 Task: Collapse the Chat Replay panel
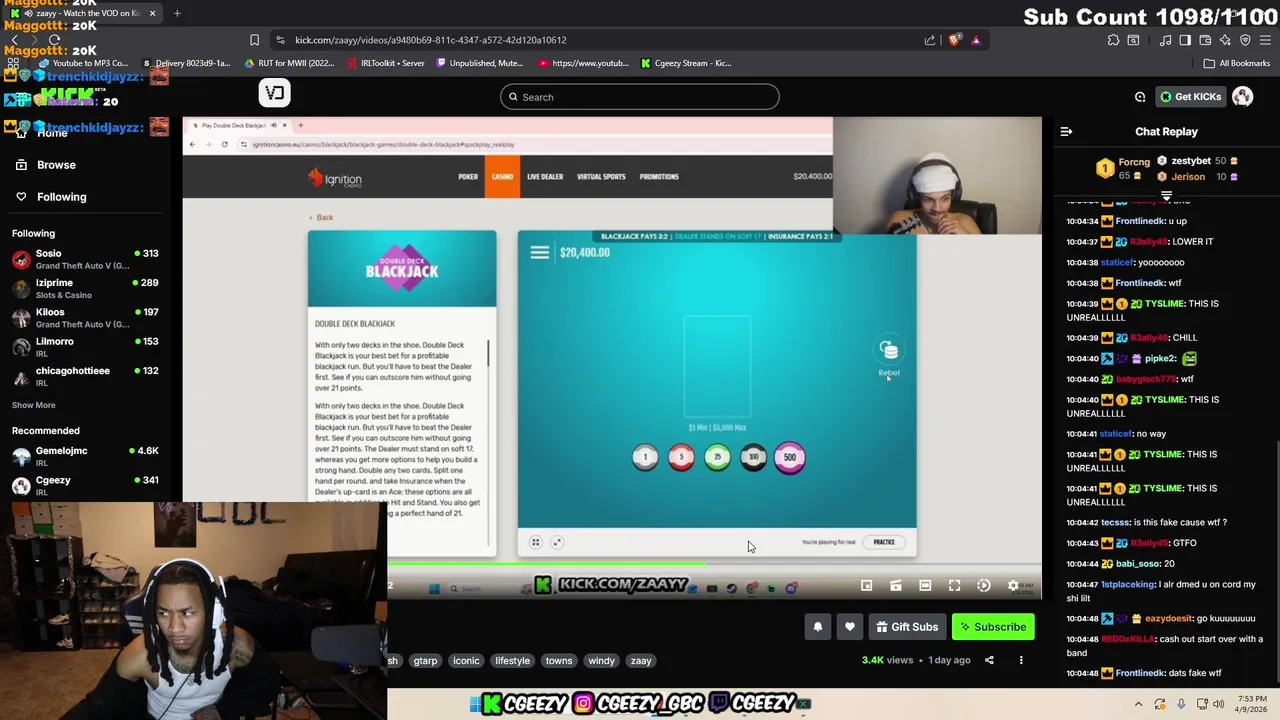[x=1066, y=131]
